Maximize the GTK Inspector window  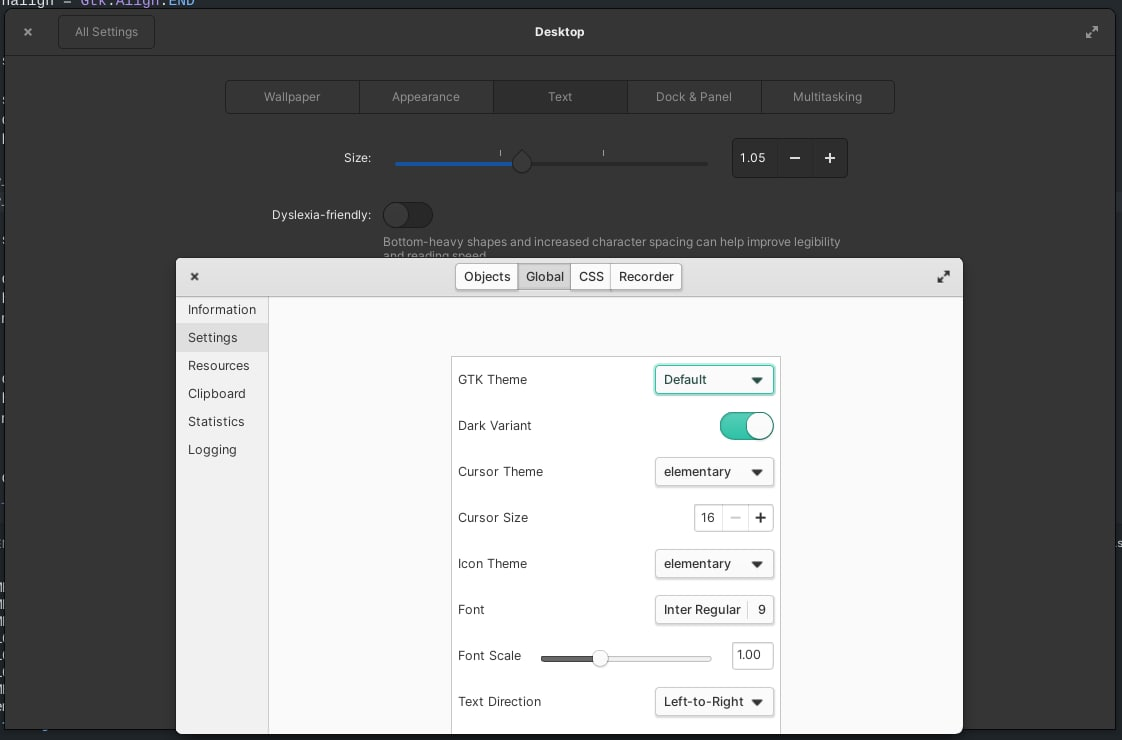[943, 277]
